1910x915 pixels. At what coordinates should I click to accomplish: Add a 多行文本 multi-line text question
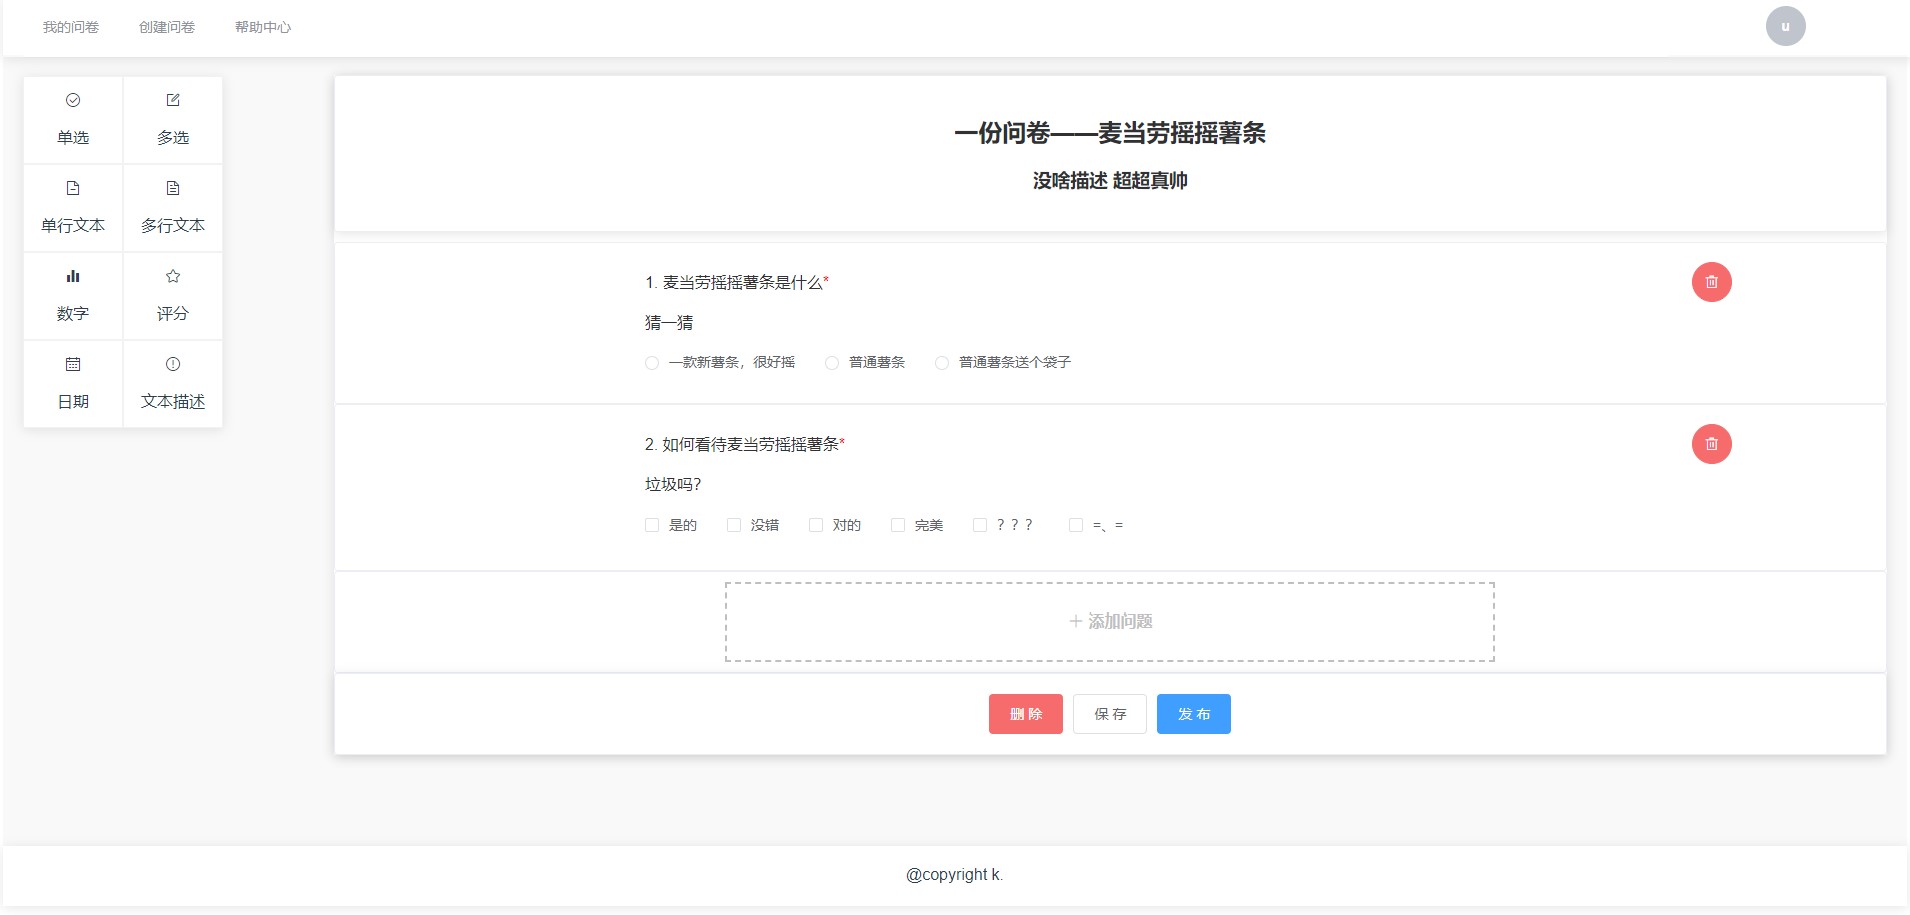tap(173, 208)
